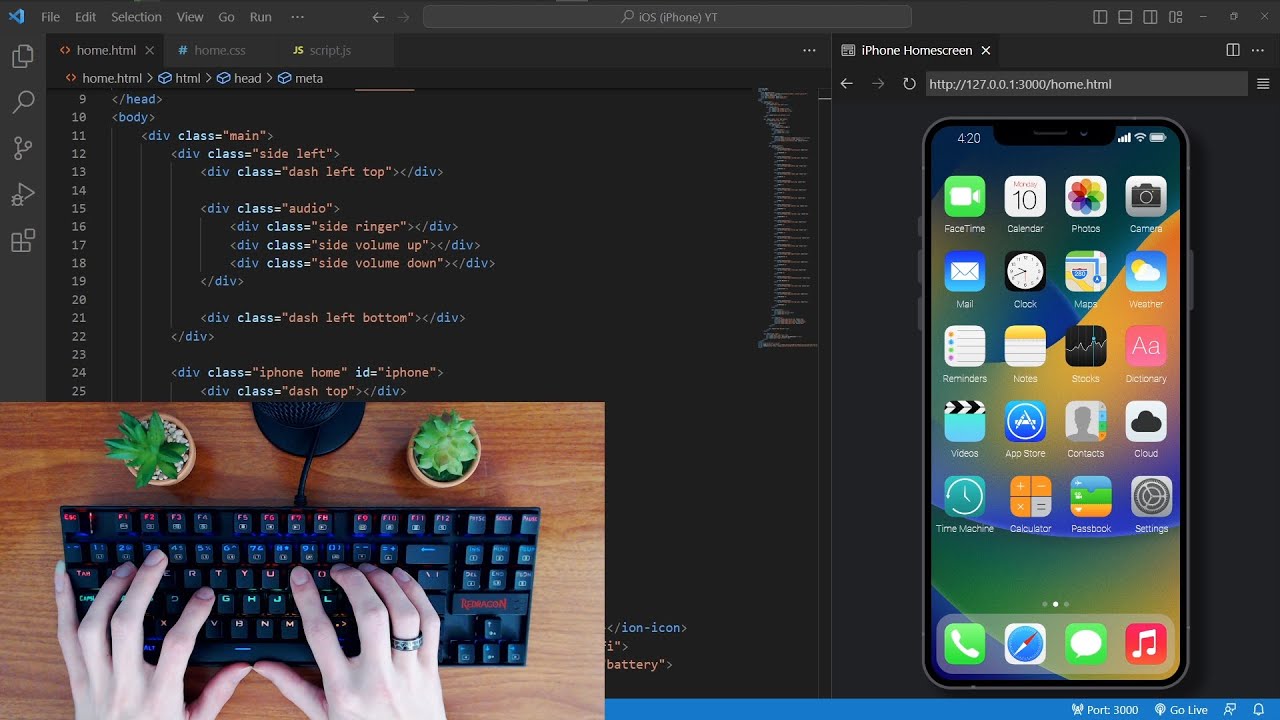
Task: Tap the Mail app icon
Action: click(965, 272)
